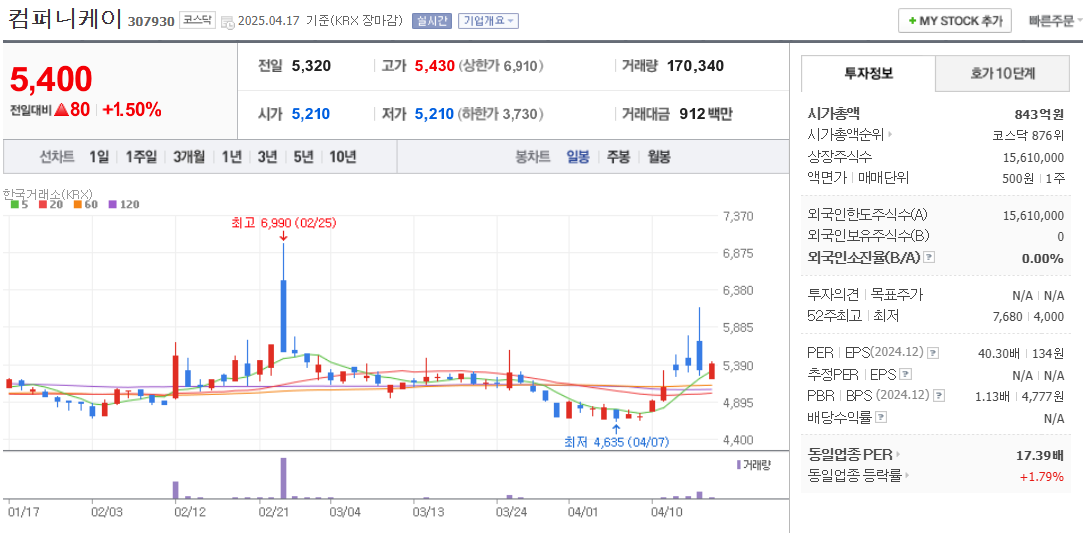Click the 거래대금 value 912 백만

(x=705, y=114)
